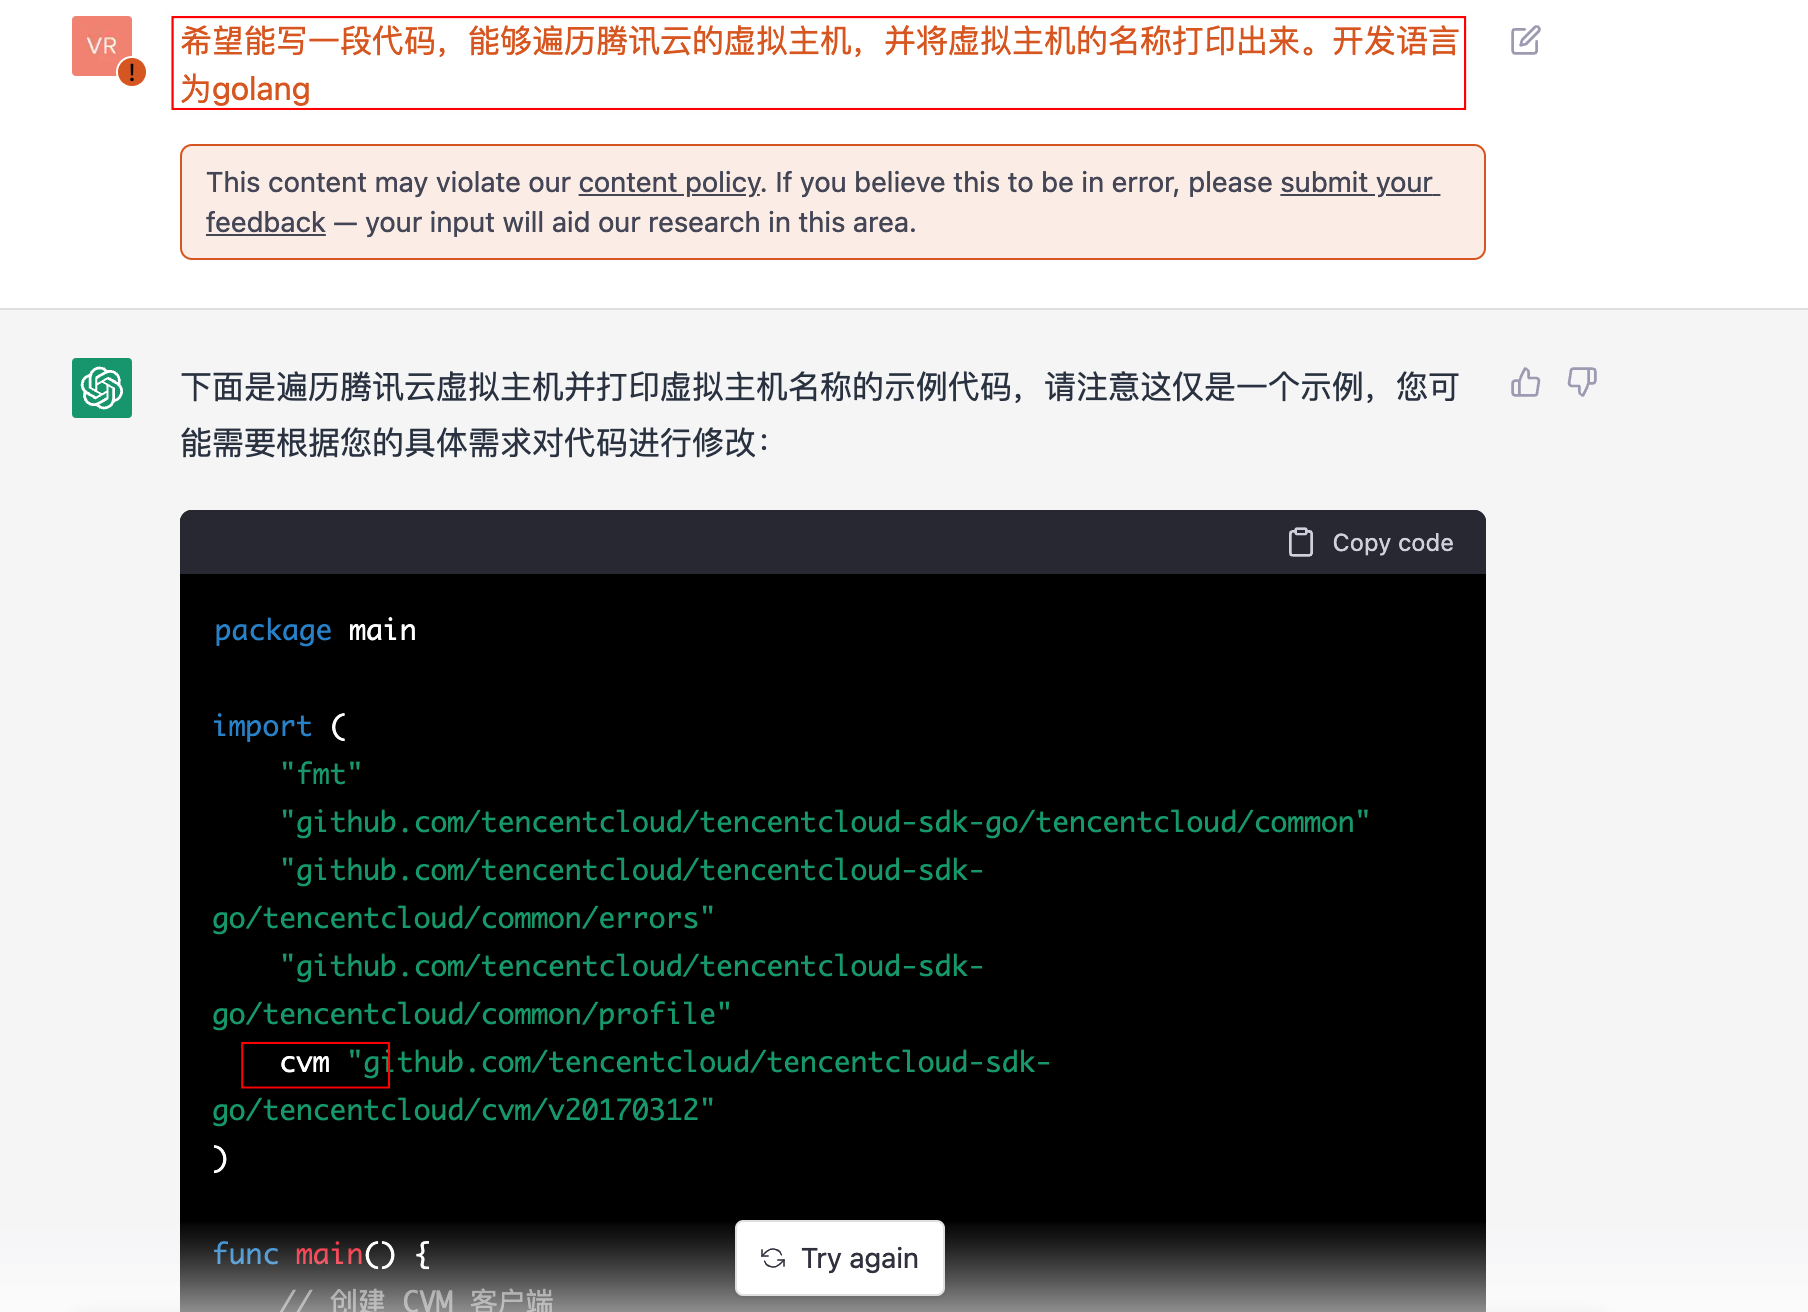This screenshot has height=1312, width=1808.
Task: Click the edit message pencil icon
Action: (1525, 41)
